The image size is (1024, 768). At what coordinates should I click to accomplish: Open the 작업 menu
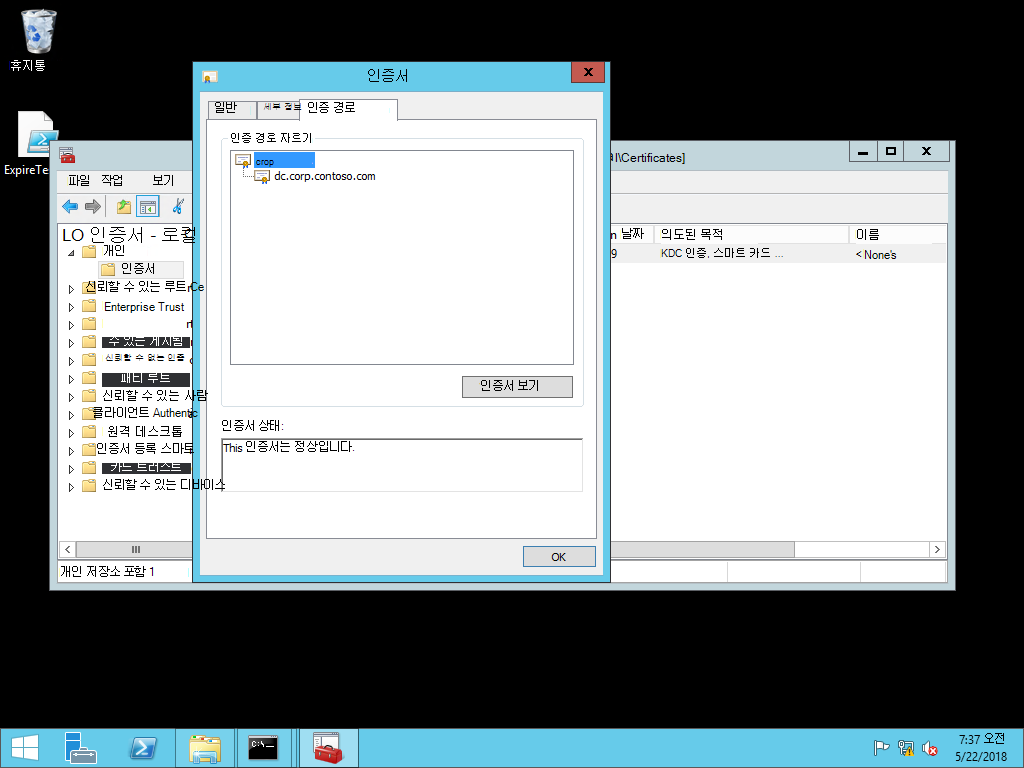[x=112, y=180]
